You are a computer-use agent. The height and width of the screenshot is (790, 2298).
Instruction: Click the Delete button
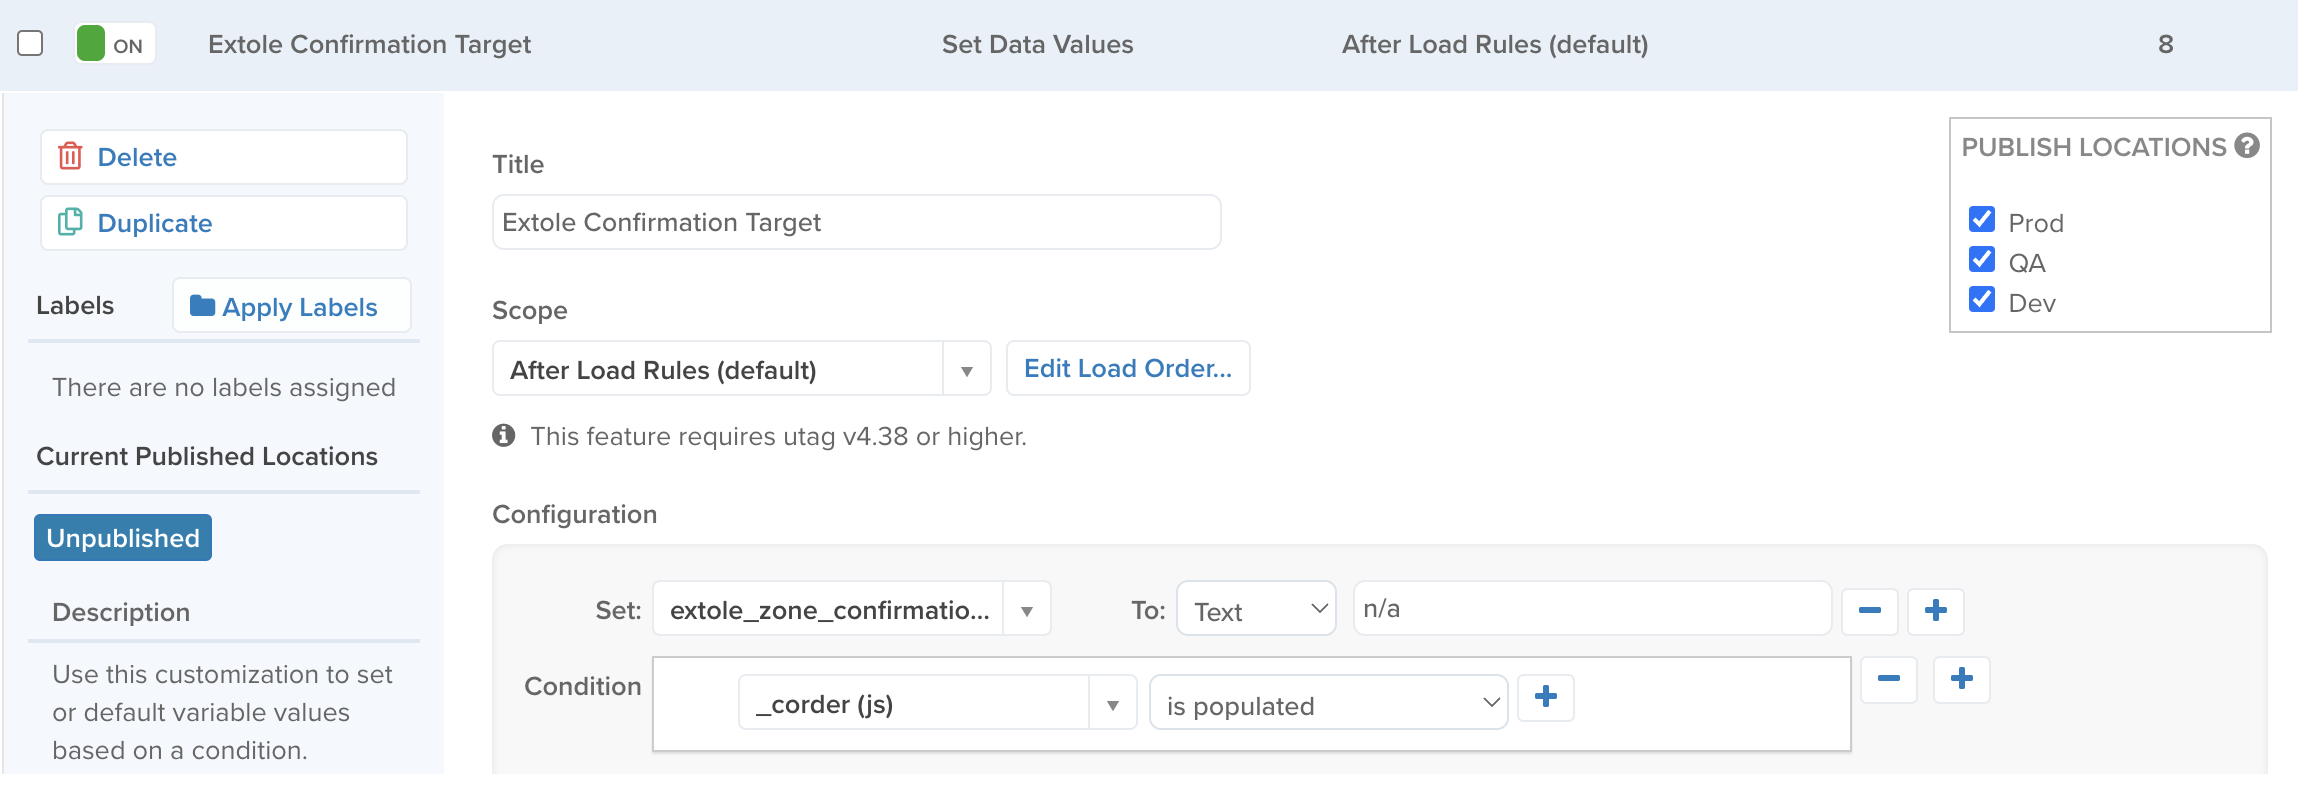pyautogui.click(x=224, y=157)
